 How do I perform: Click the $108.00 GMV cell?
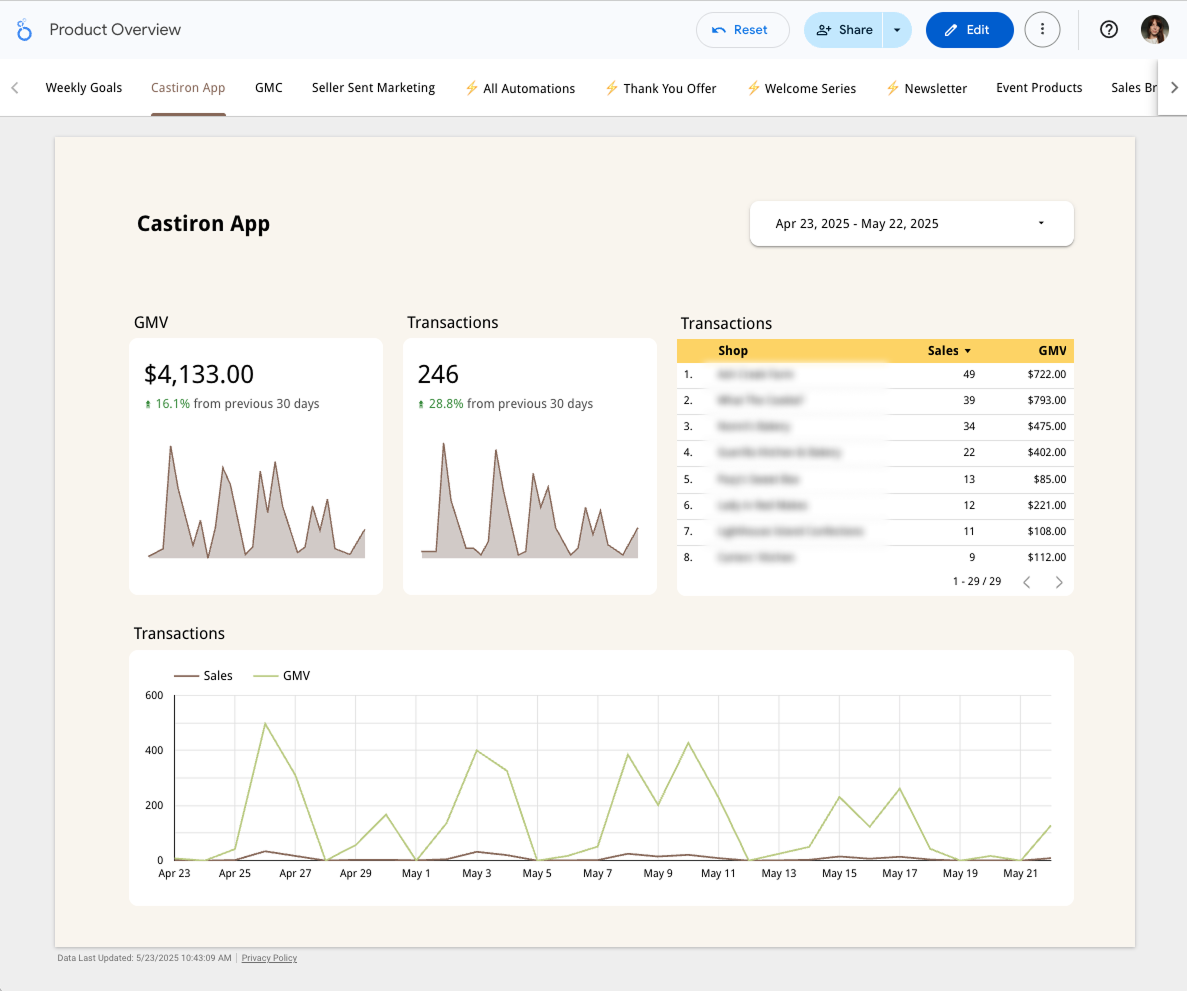pos(1047,531)
